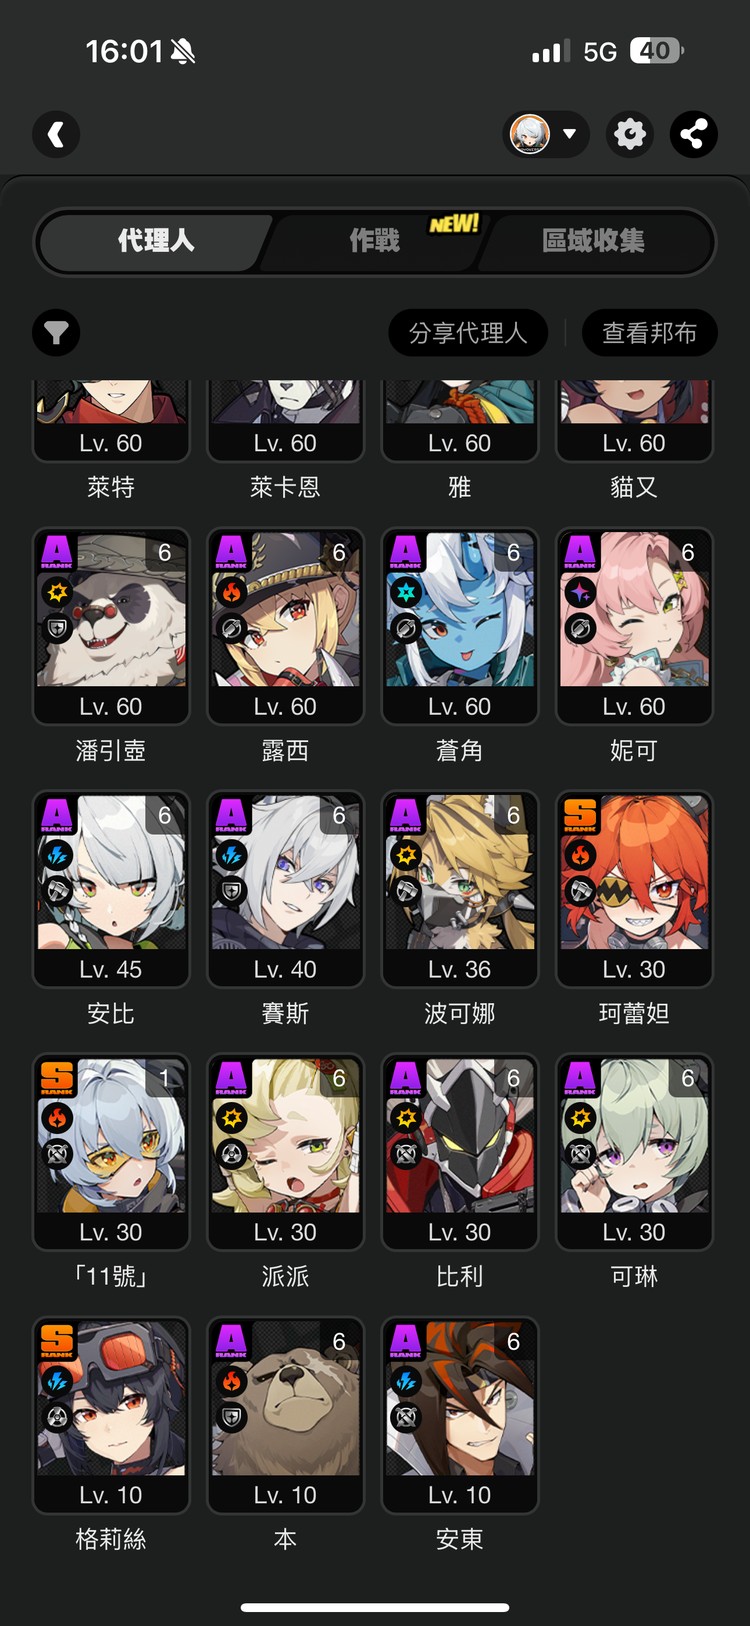Tap the 查看邦布 button

650,333
